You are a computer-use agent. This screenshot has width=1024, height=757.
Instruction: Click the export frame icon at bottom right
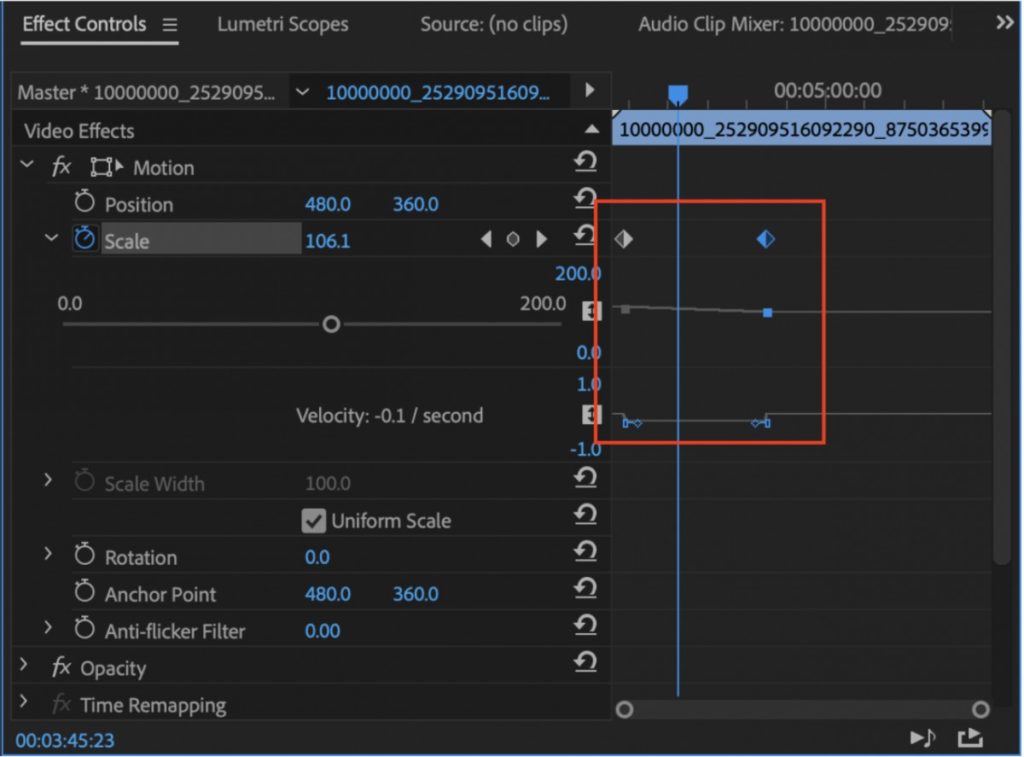pos(969,737)
